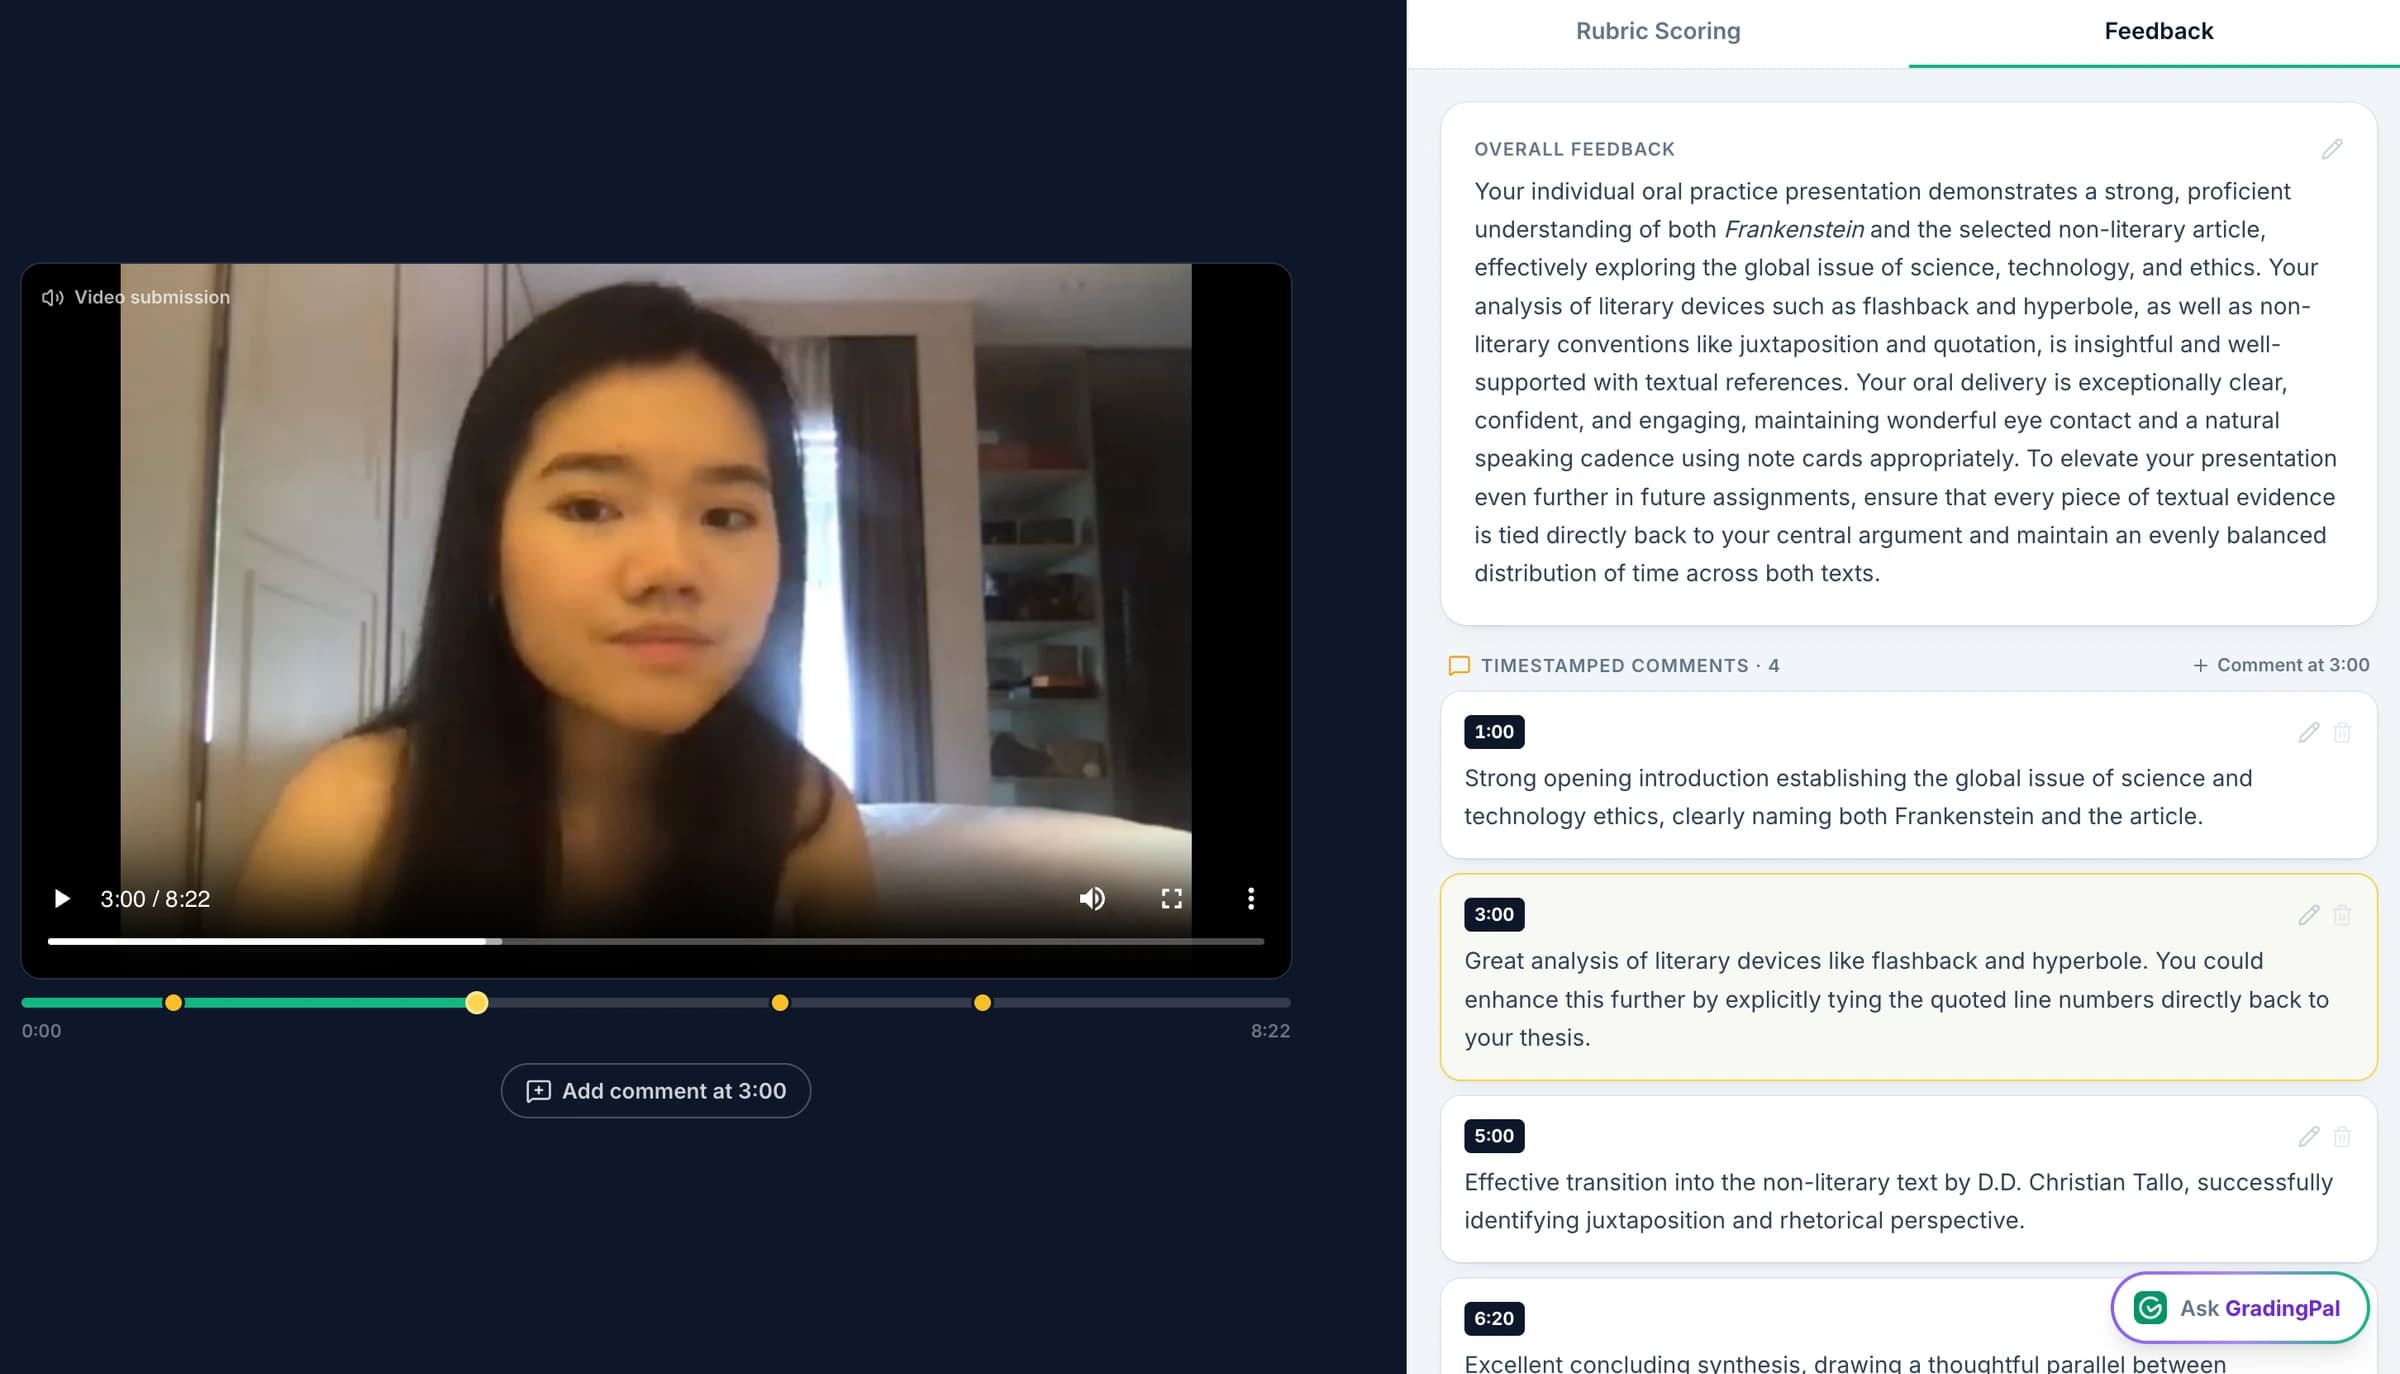
Task: Mute the video volume speaker icon
Action: click(x=1092, y=898)
